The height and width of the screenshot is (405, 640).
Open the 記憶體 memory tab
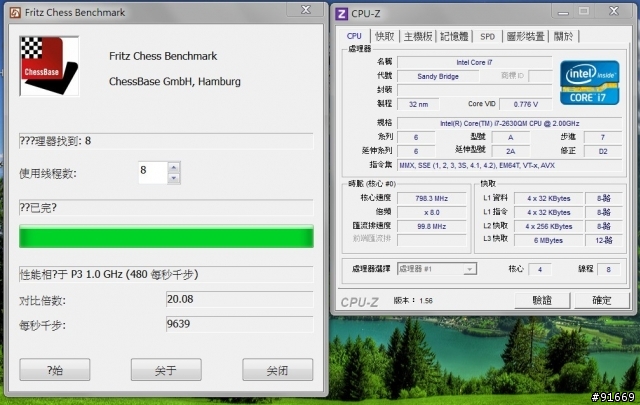pyautogui.click(x=454, y=36)
